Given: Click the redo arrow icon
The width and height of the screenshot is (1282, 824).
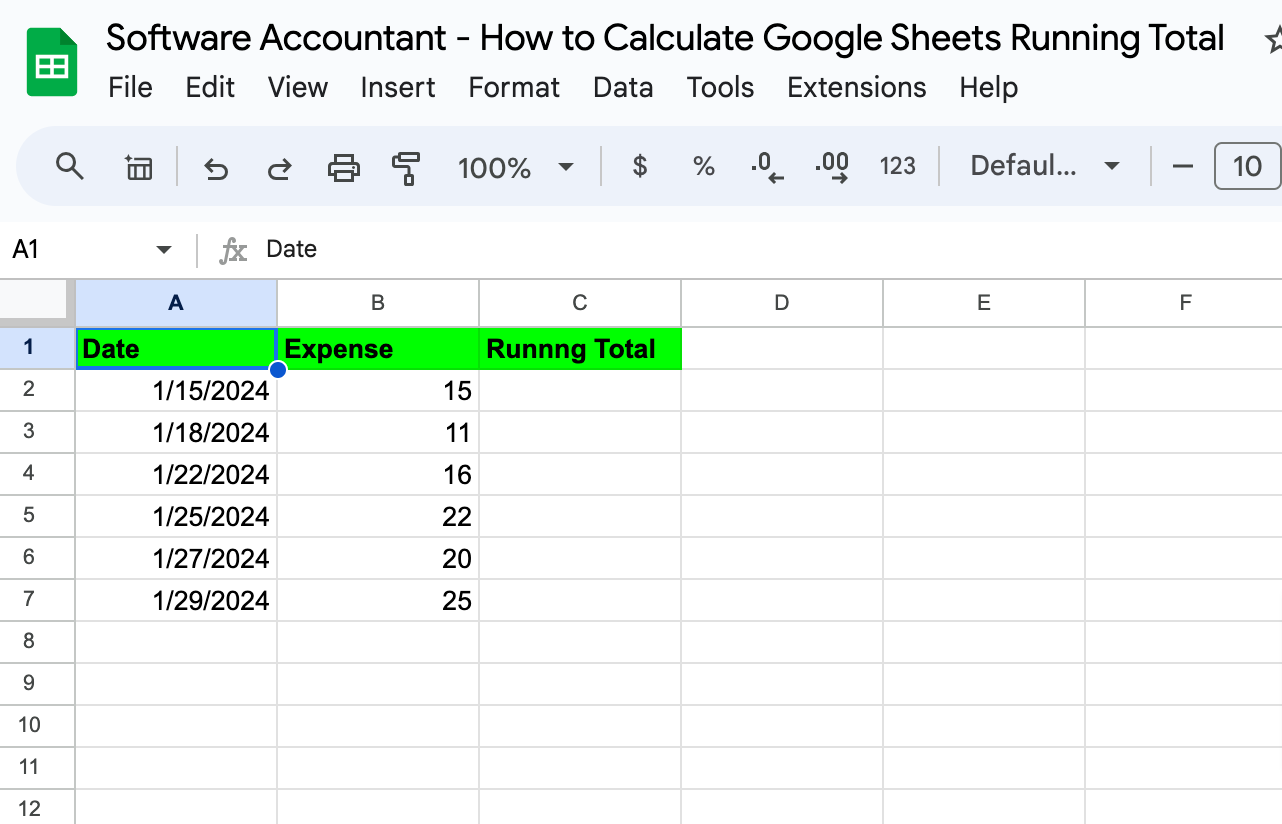Looking at the screenshot, I should (280, 167).
